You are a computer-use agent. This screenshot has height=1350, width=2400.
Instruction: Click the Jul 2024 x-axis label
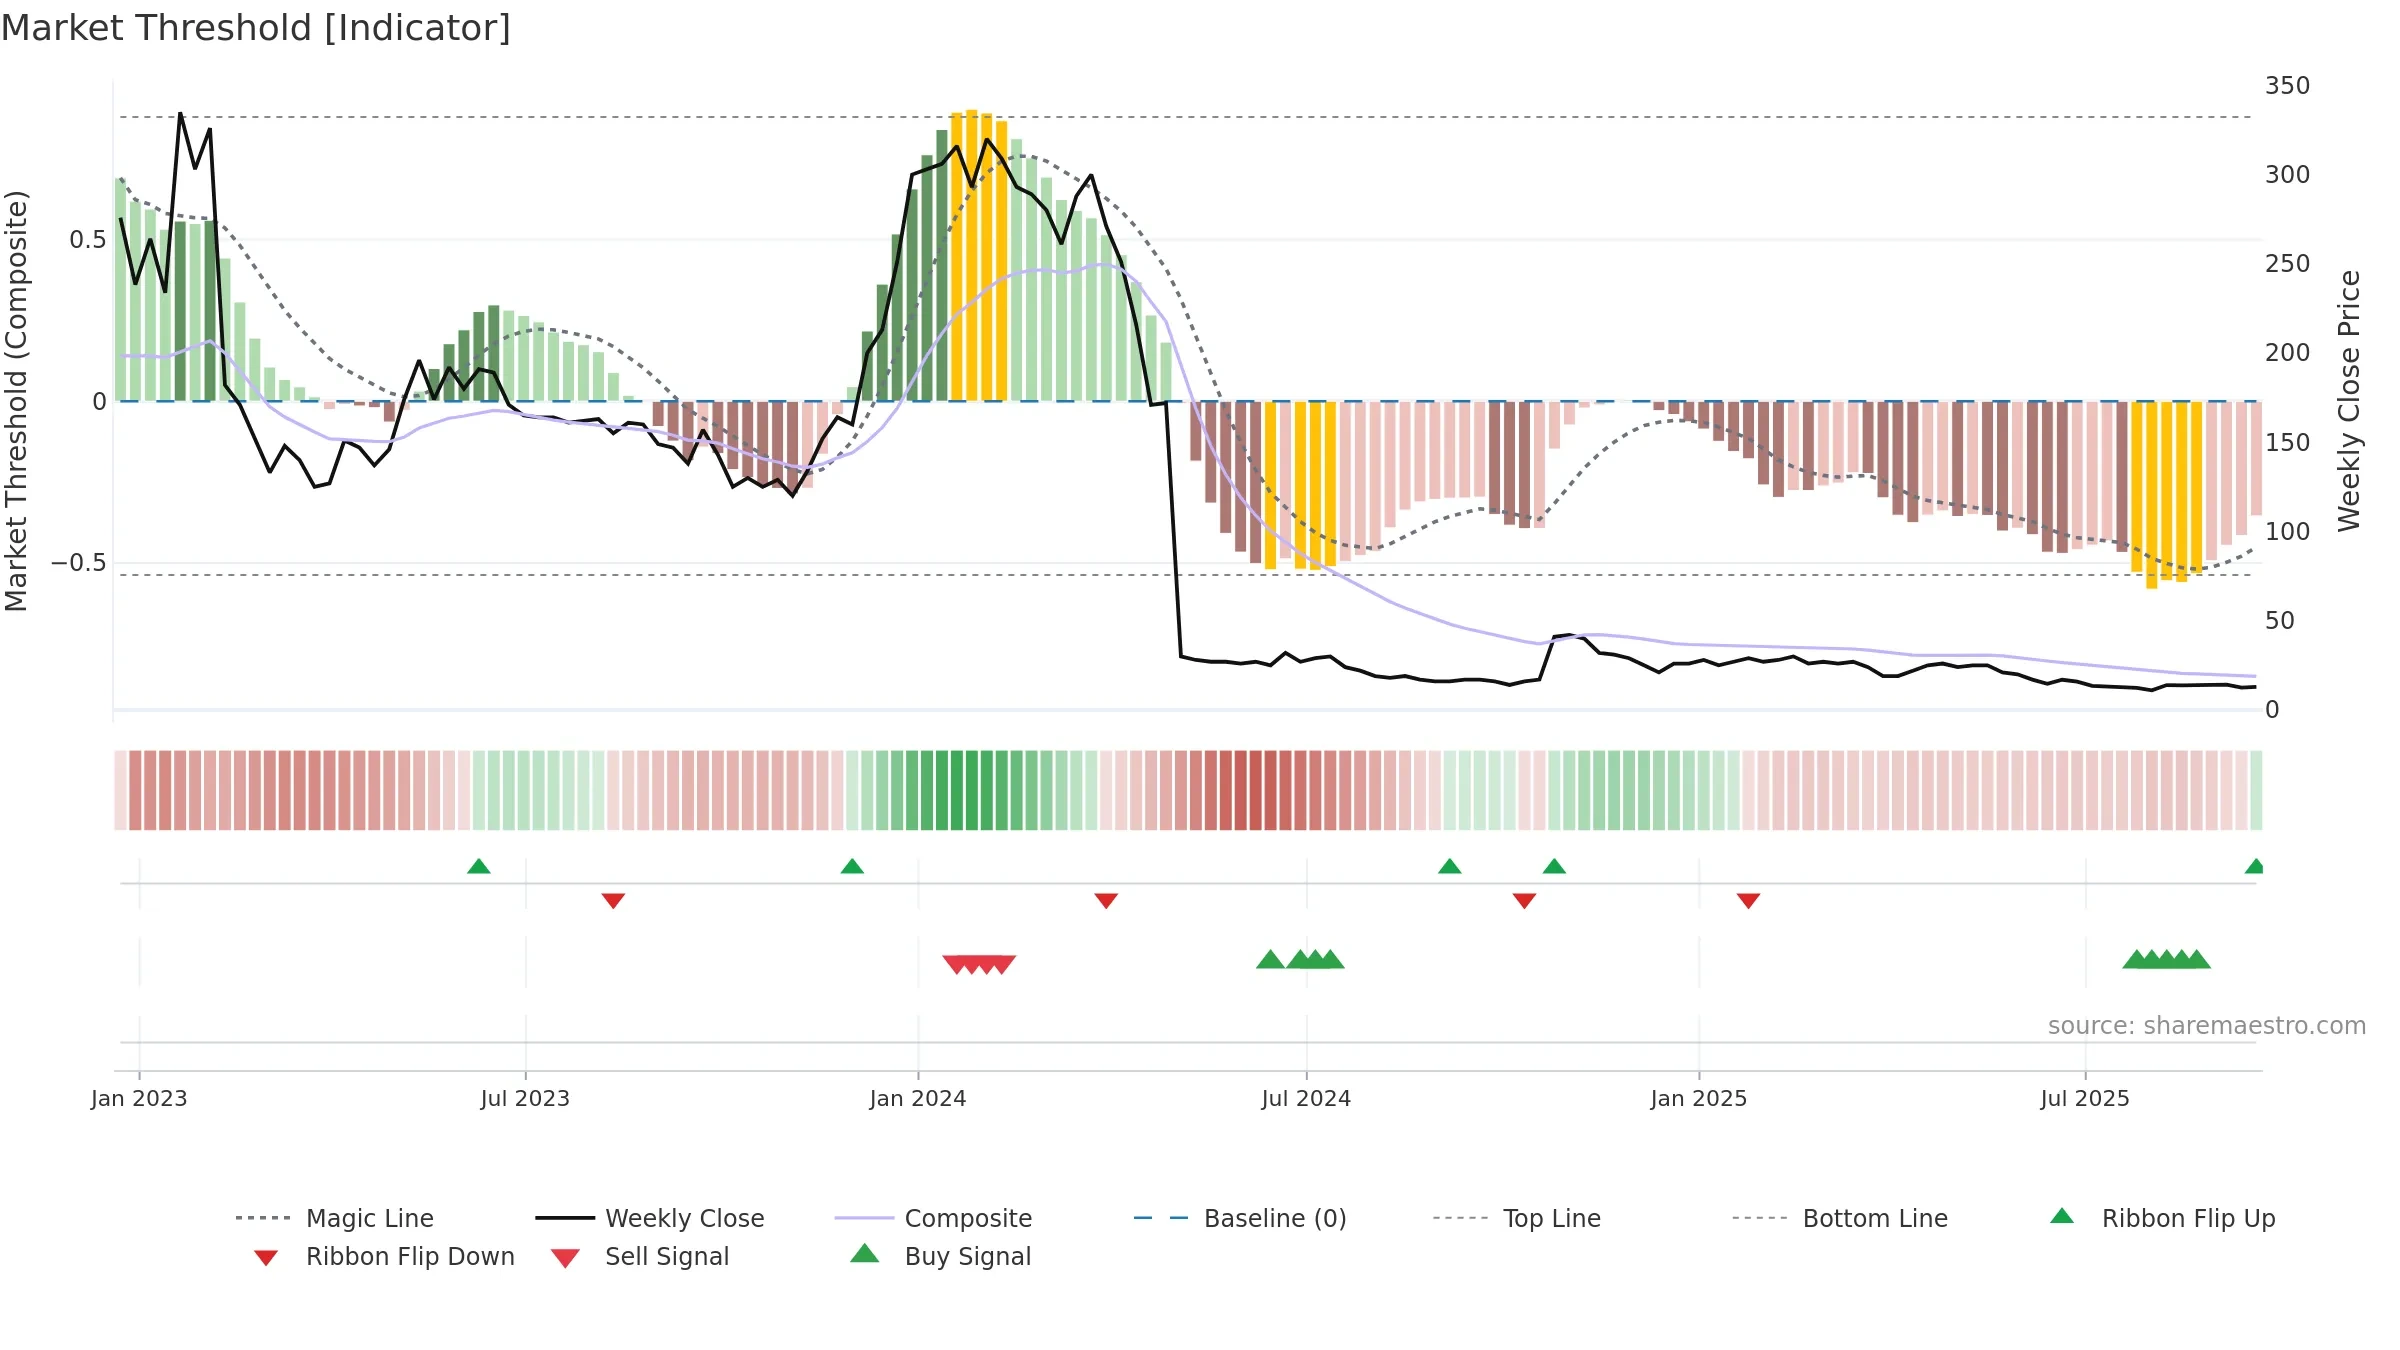[1306, 1099]
